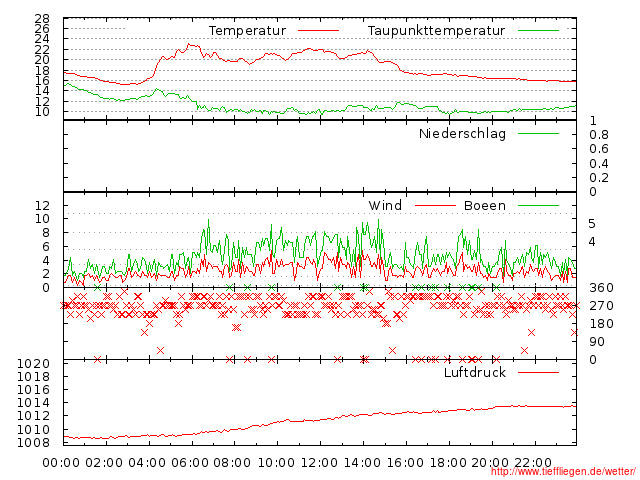
Task: Click the 1020 pressure axis value
Action: [33, 364]
